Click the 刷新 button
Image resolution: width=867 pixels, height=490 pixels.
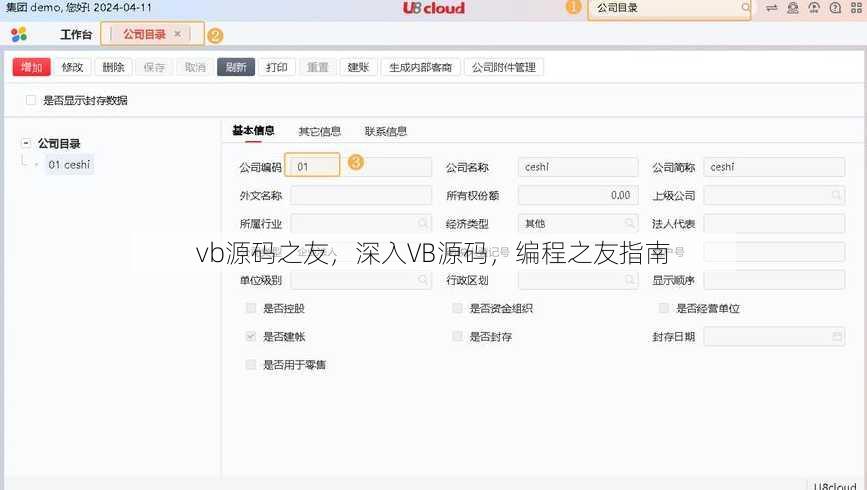point(236,67)
